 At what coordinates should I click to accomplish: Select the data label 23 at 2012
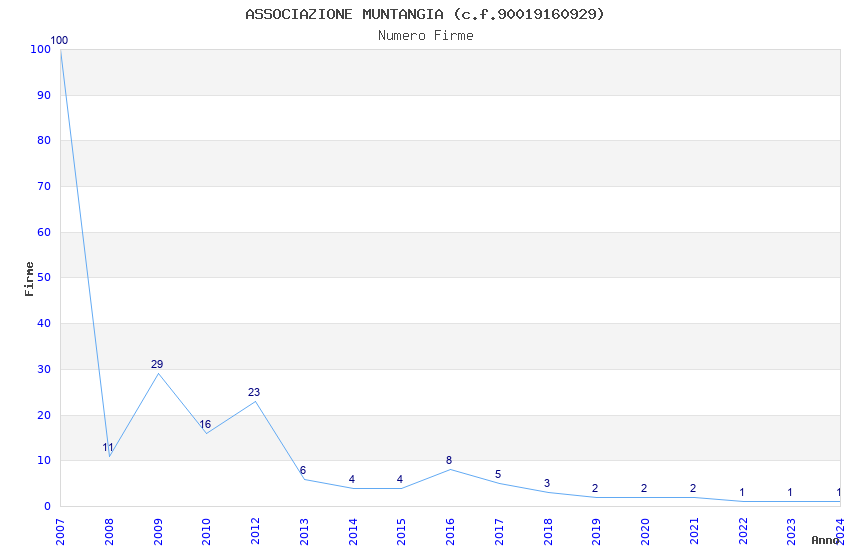pos(254,392)
